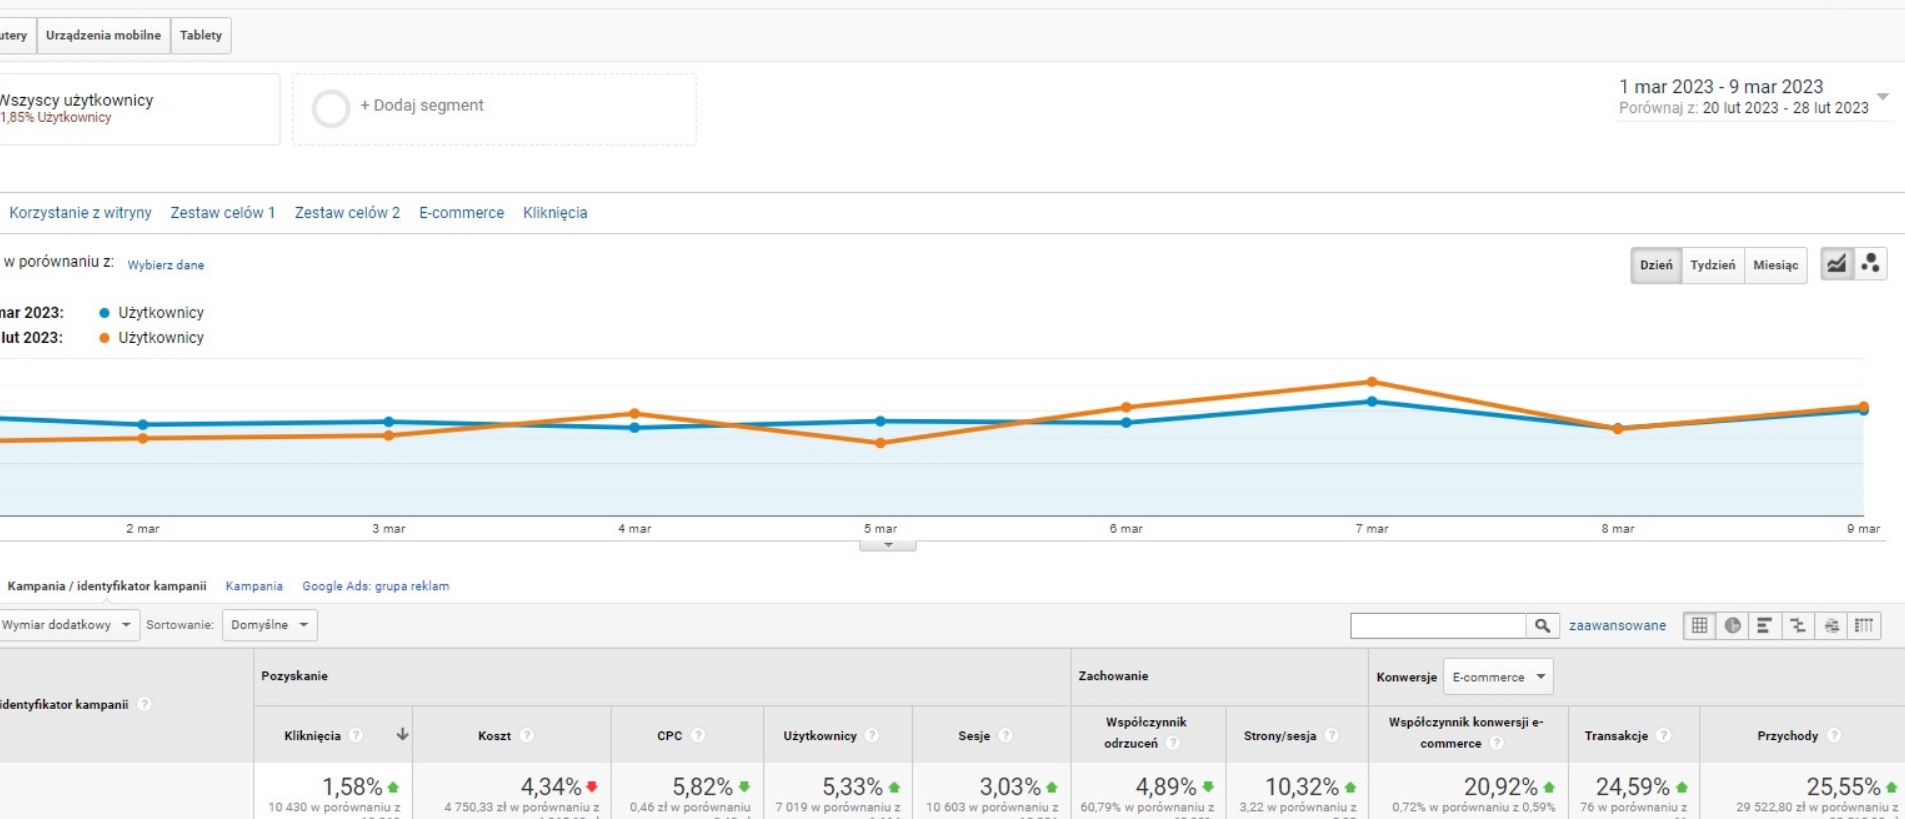Click the orange Użytkownicy legend dot
The image size is (1905, 819).
(x=104, y=338)
